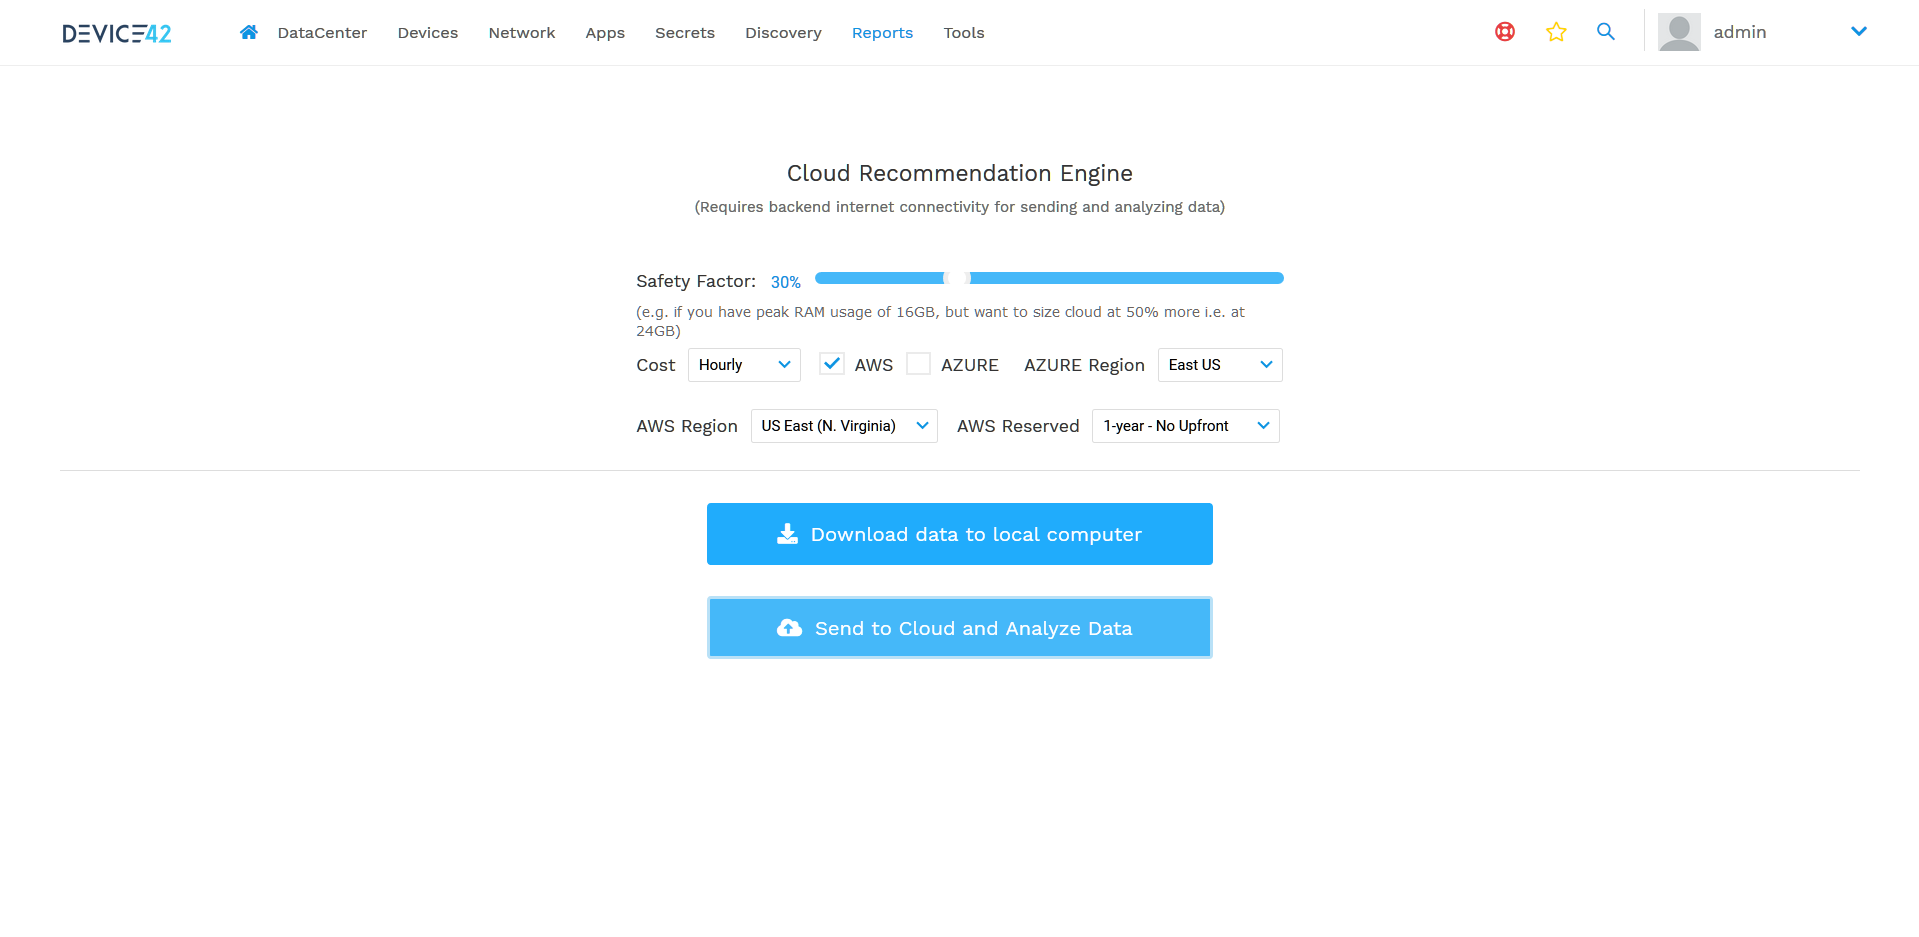This screenshot has width=1919, height=937.
Task: Expand the AWS Region dropdown
Action: point(843,426)
